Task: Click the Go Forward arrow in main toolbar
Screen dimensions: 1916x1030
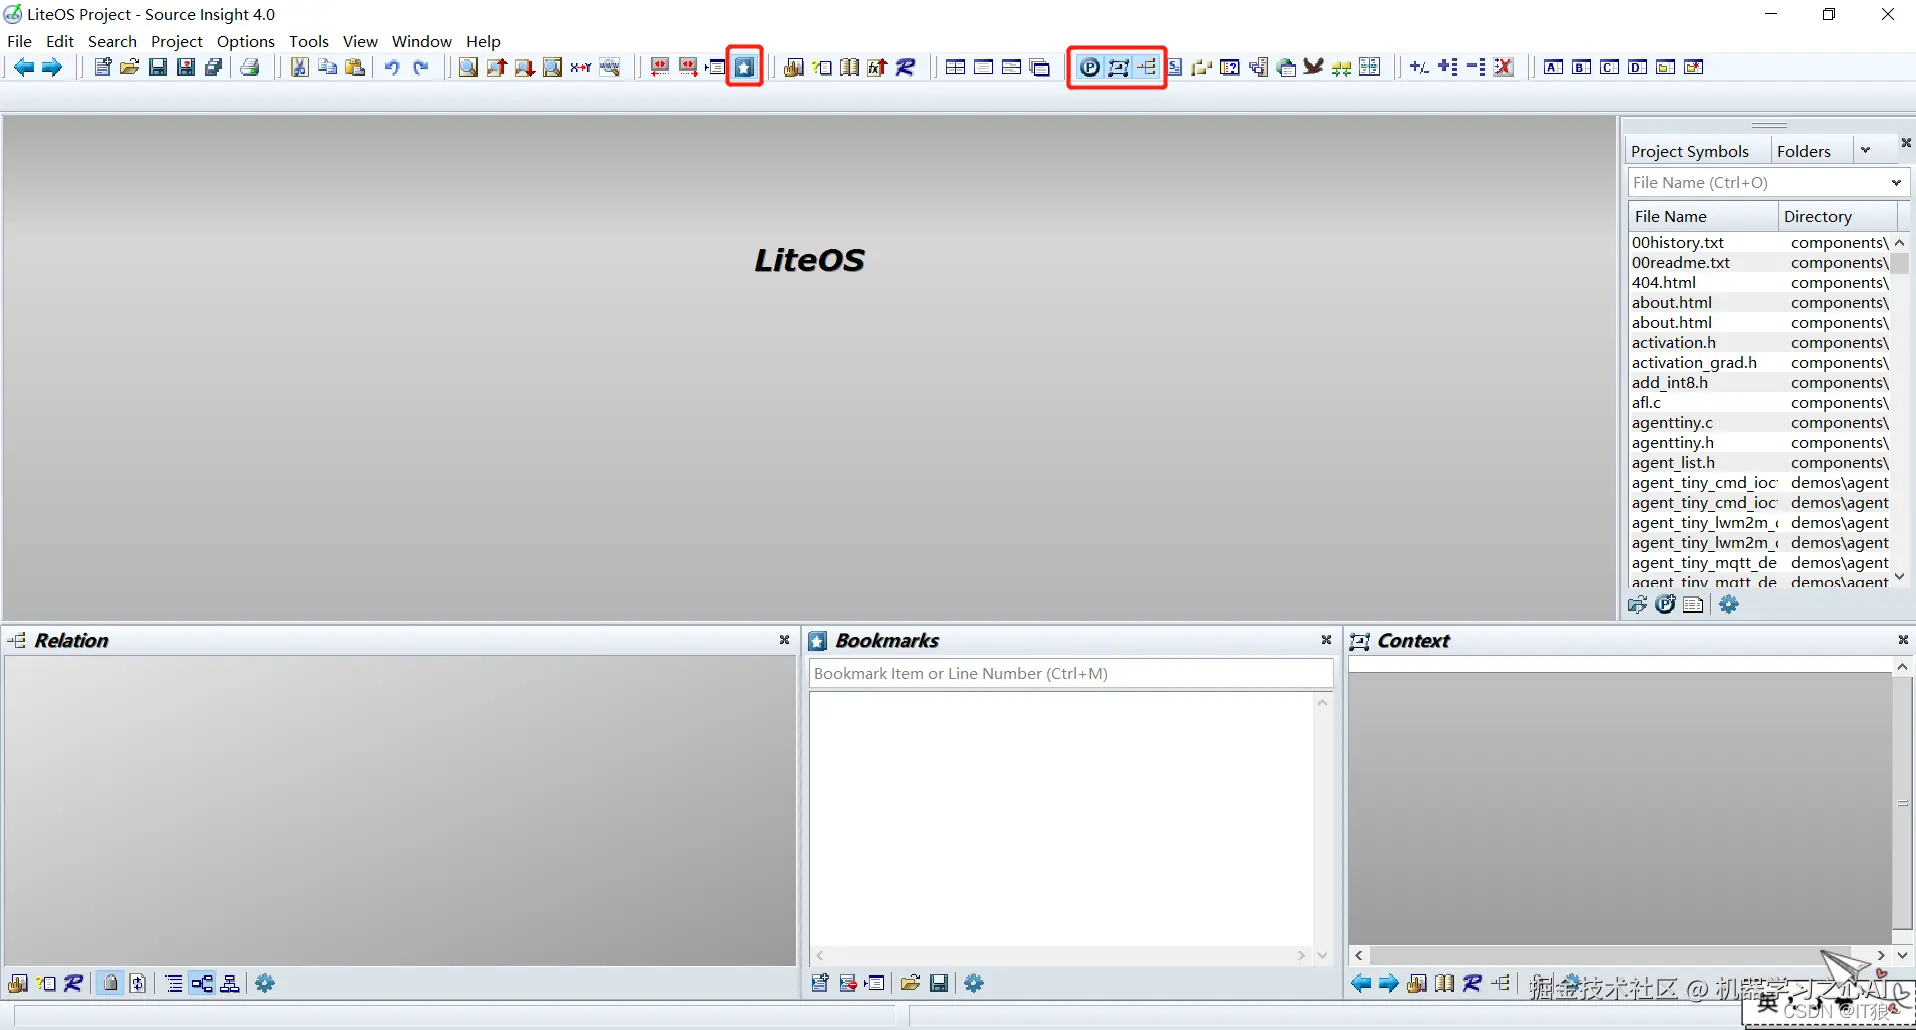Action: pyautogui.click(x=51, y=67)
